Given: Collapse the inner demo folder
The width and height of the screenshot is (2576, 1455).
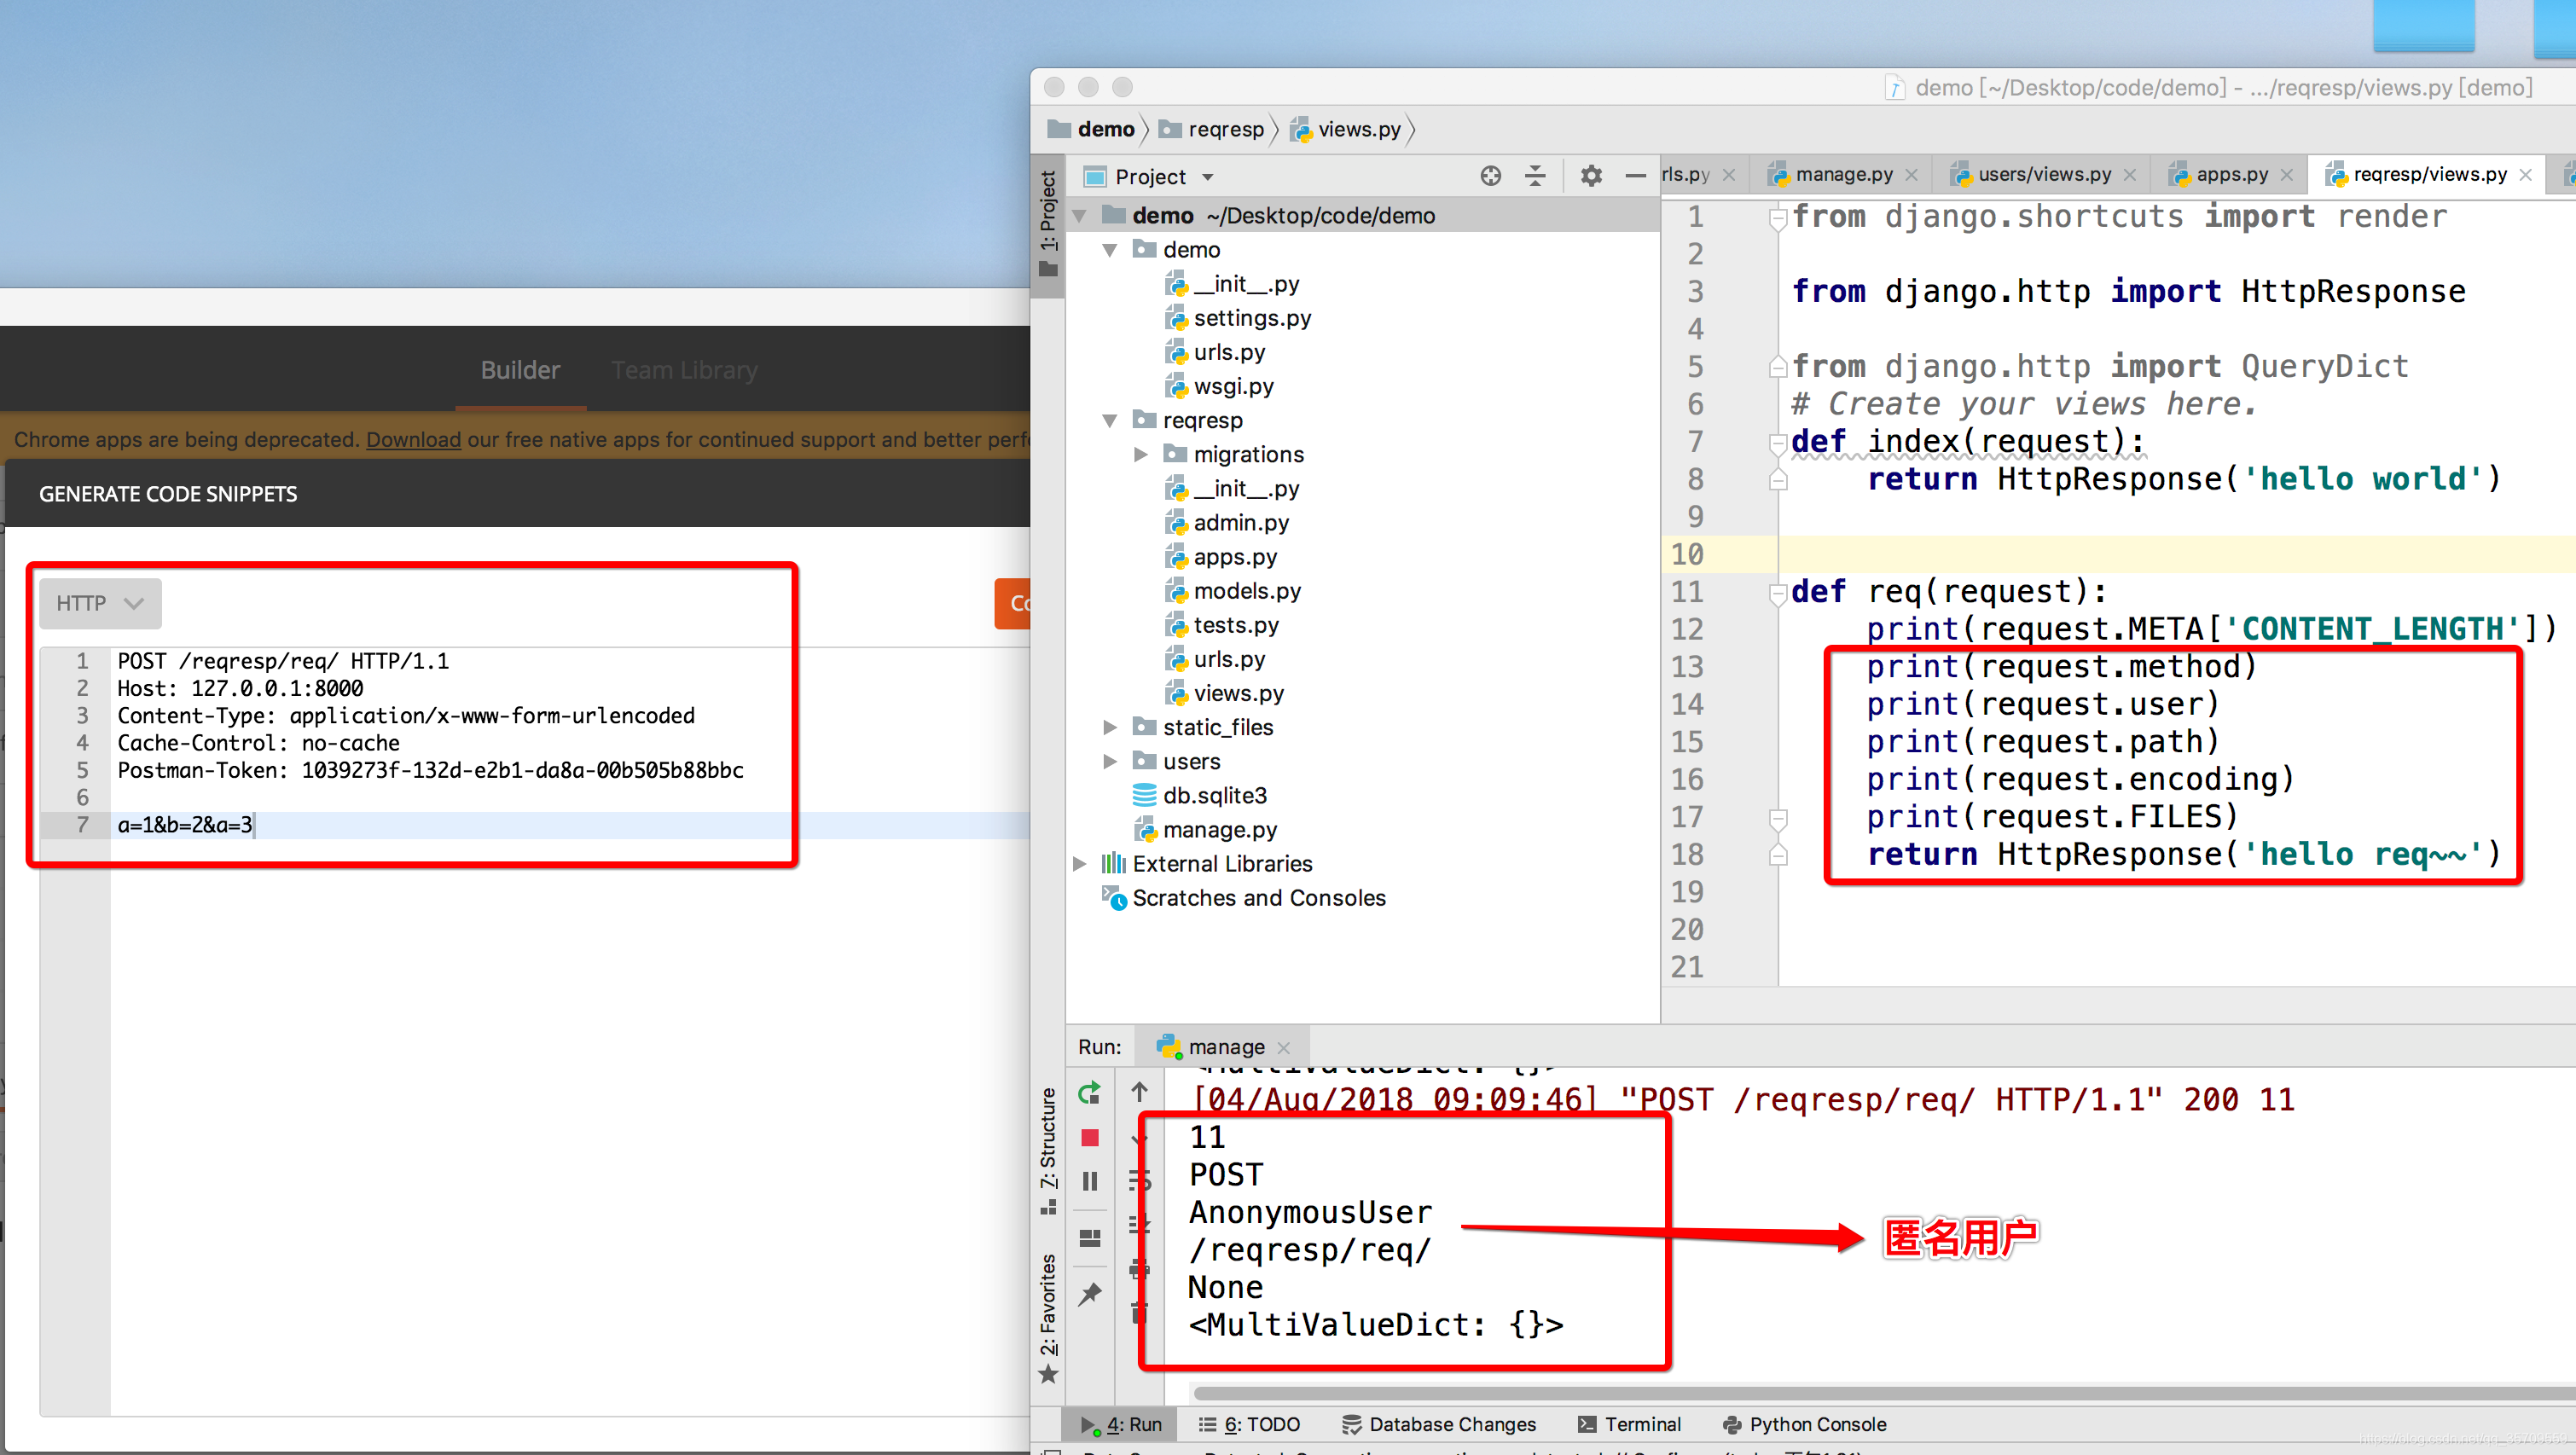Looking at the screenshot, I should click(x=1110, y=250).
